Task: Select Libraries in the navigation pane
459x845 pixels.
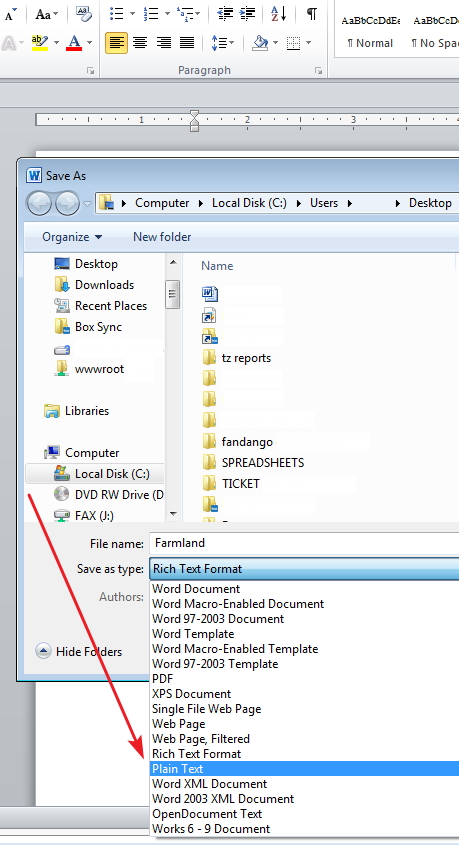Action: (x=76, y=411)
